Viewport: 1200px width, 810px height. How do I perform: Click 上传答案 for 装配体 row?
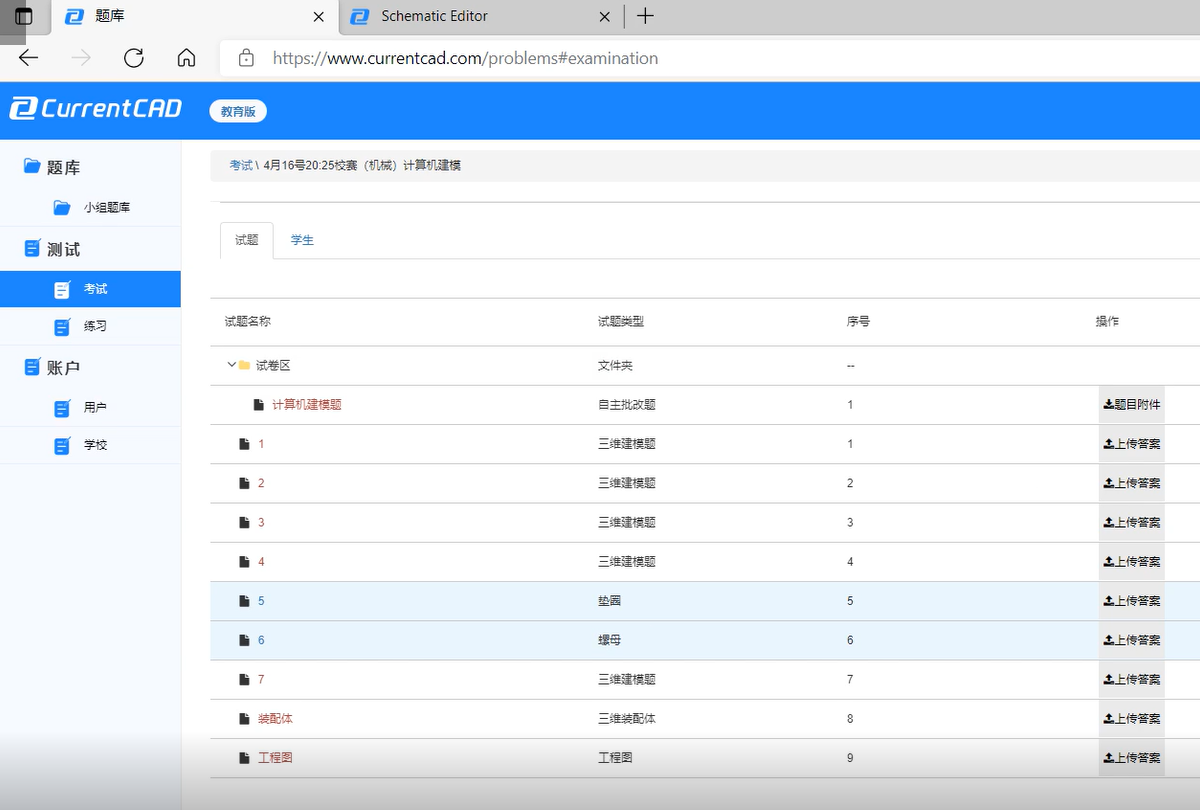[x=1131, y=719]
